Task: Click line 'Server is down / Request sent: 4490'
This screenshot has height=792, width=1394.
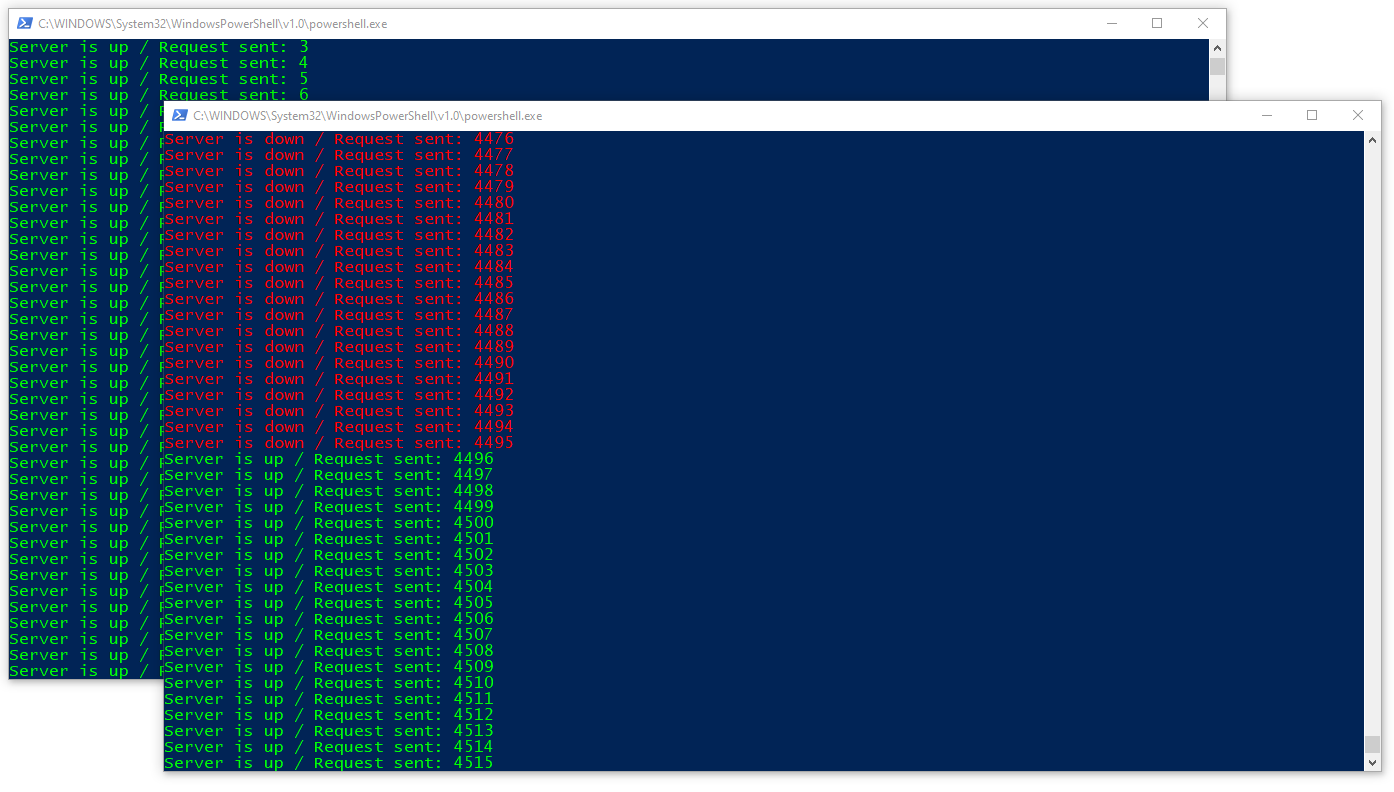Action: click(339, 363)
